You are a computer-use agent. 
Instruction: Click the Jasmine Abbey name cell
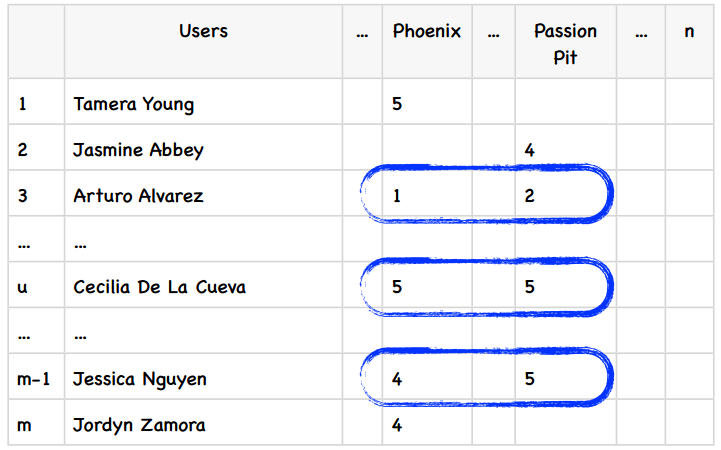click(x=138, y=150)
